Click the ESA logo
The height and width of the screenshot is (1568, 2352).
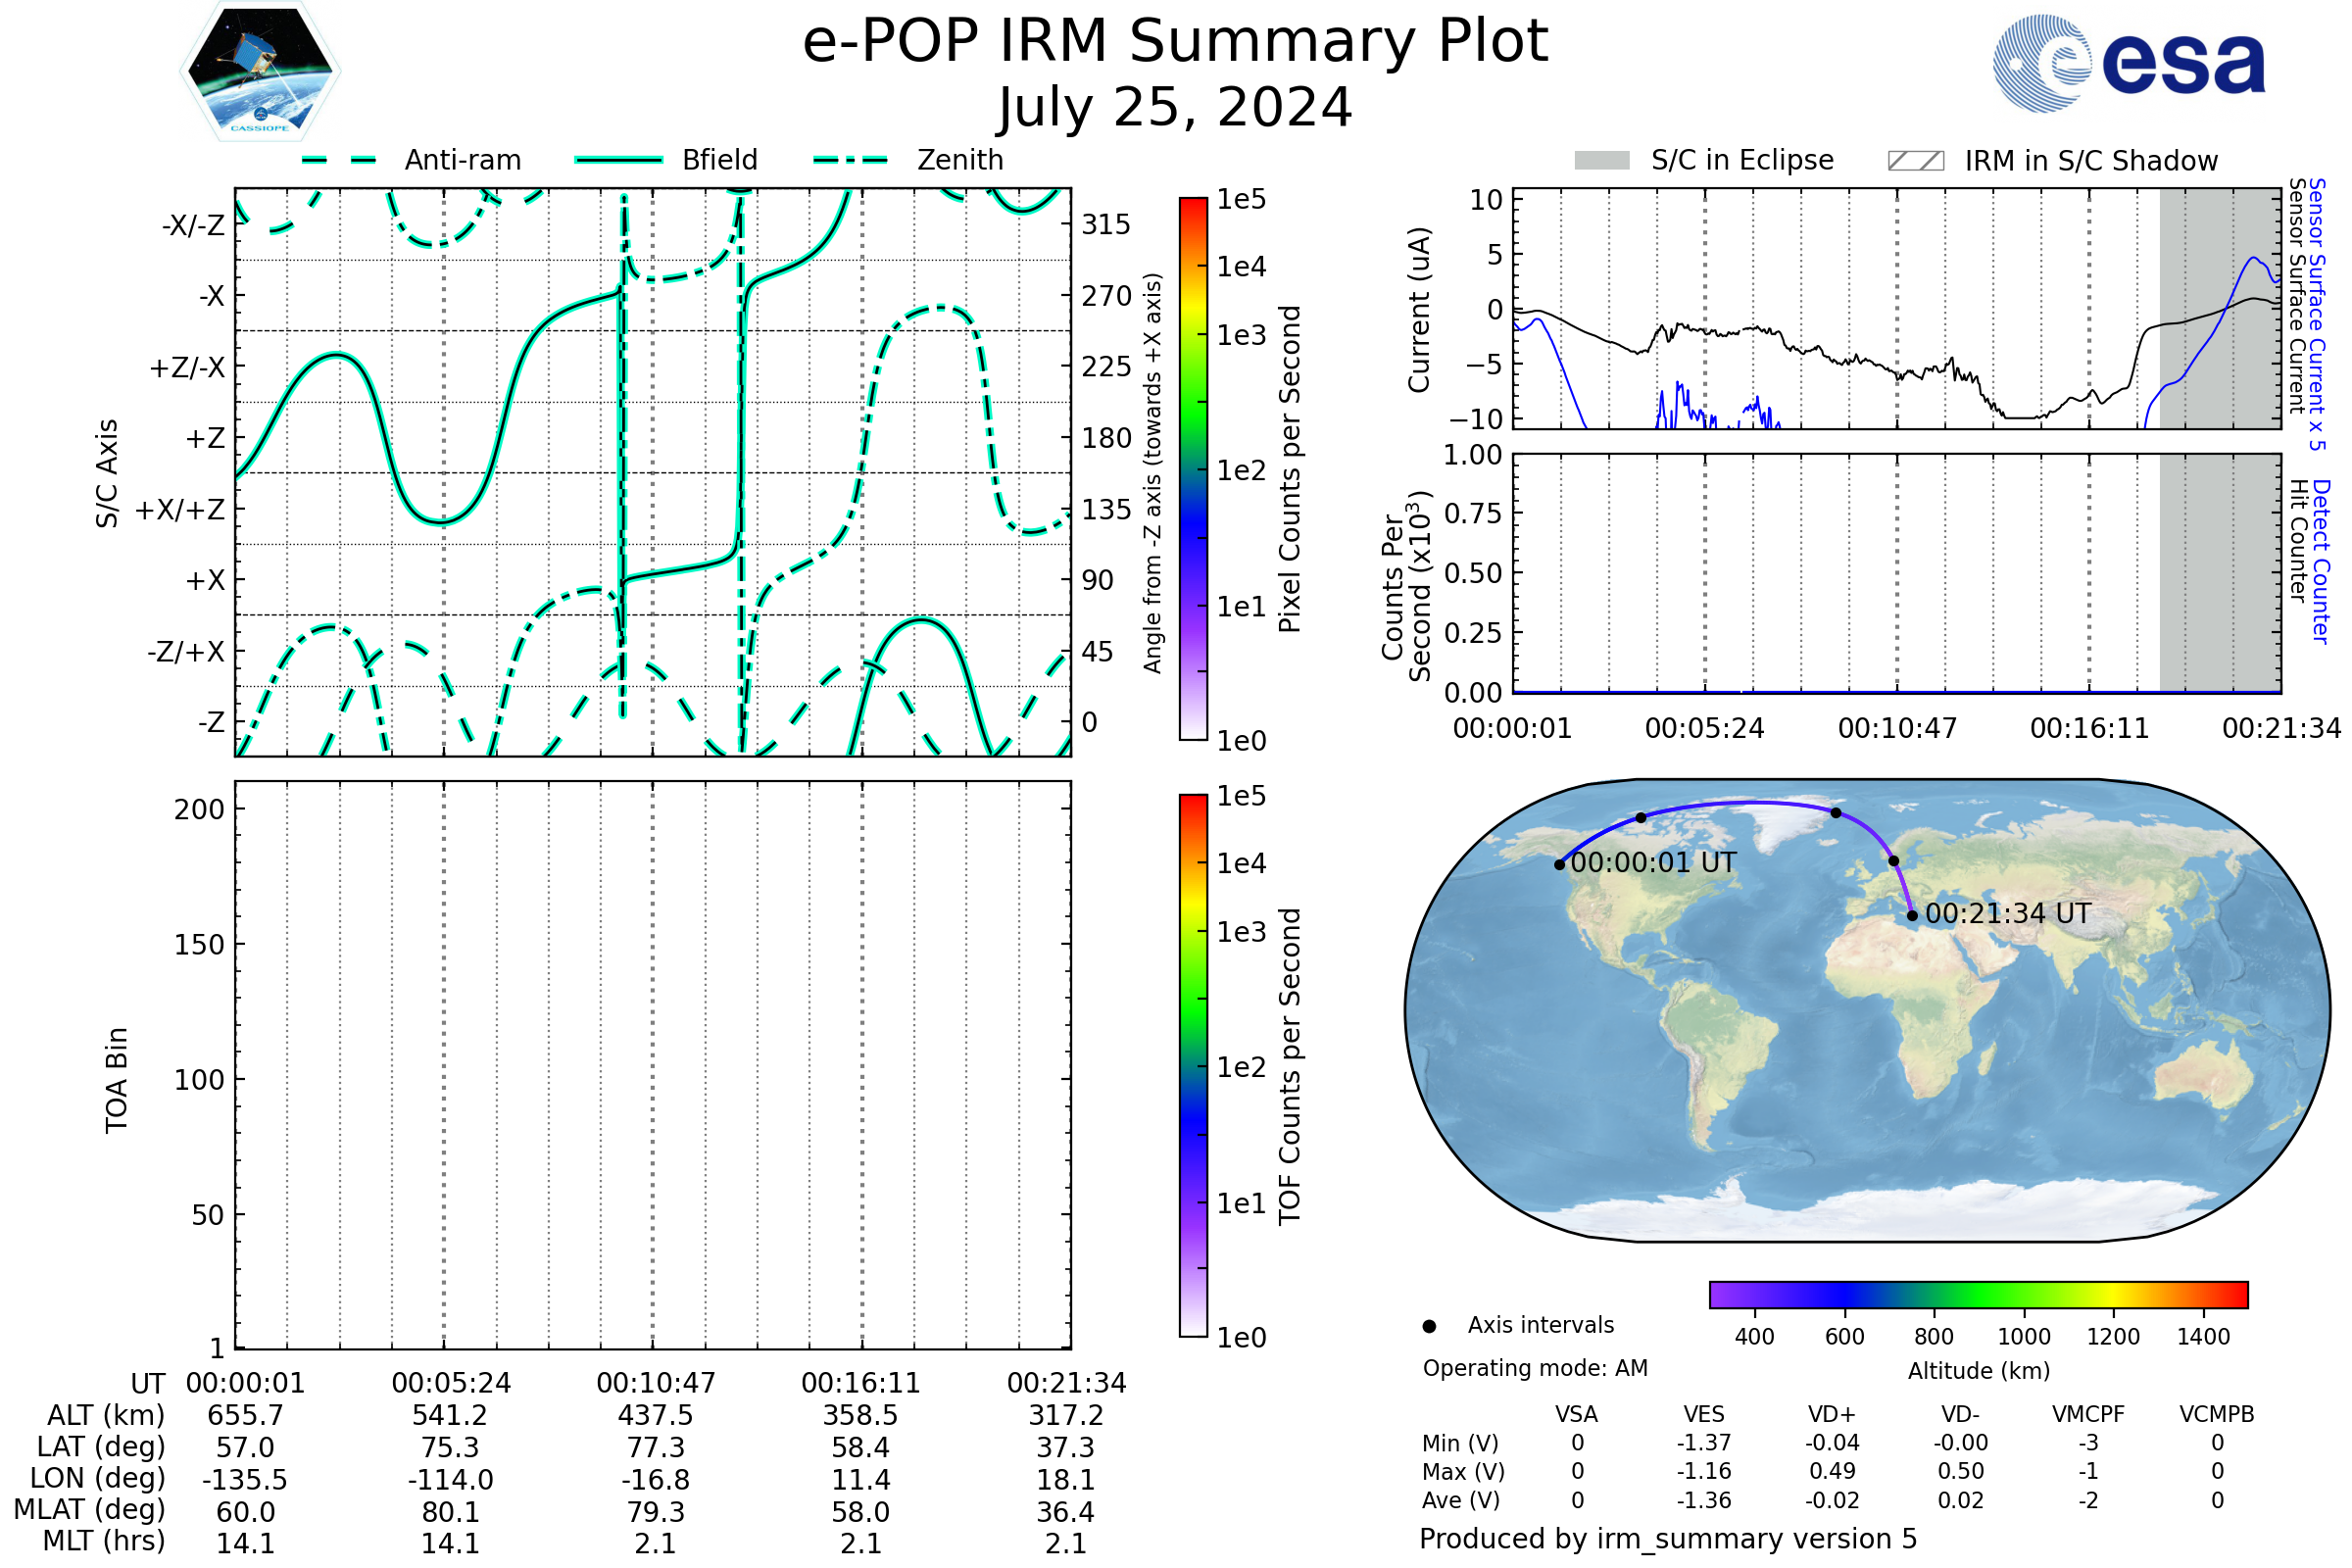(2128, 64)
